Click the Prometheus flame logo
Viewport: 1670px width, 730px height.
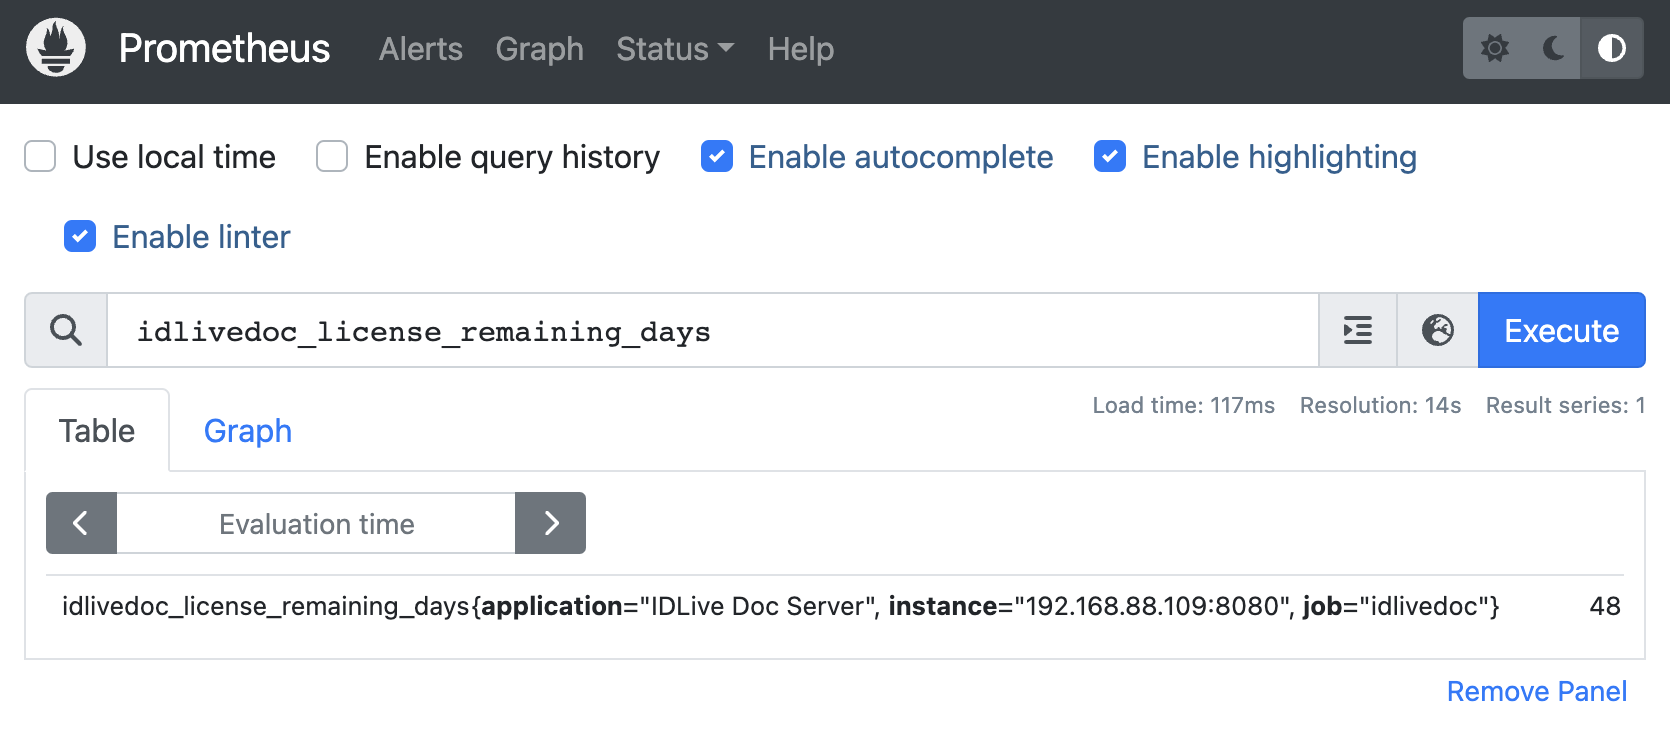56,48
